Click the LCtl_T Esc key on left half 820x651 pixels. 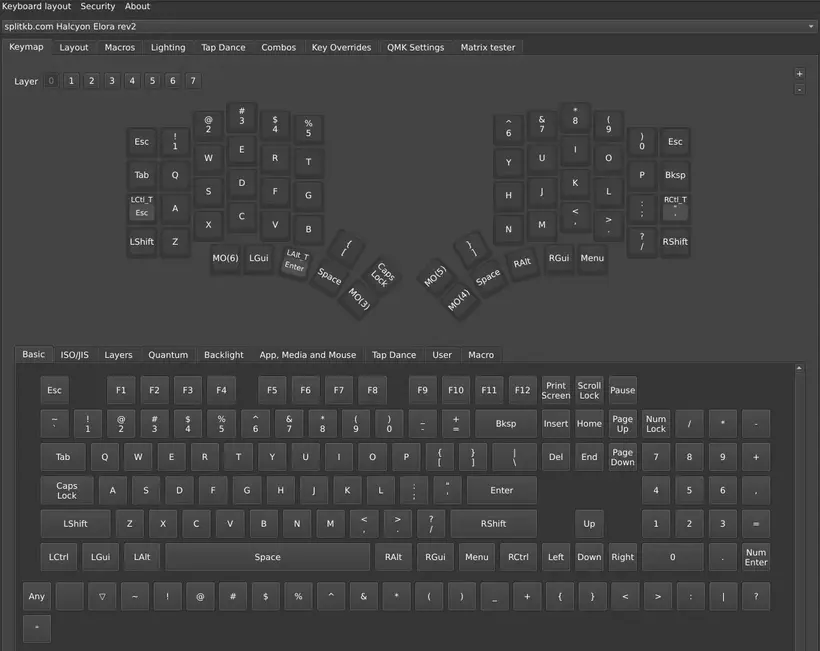click(x=142, y=207)
